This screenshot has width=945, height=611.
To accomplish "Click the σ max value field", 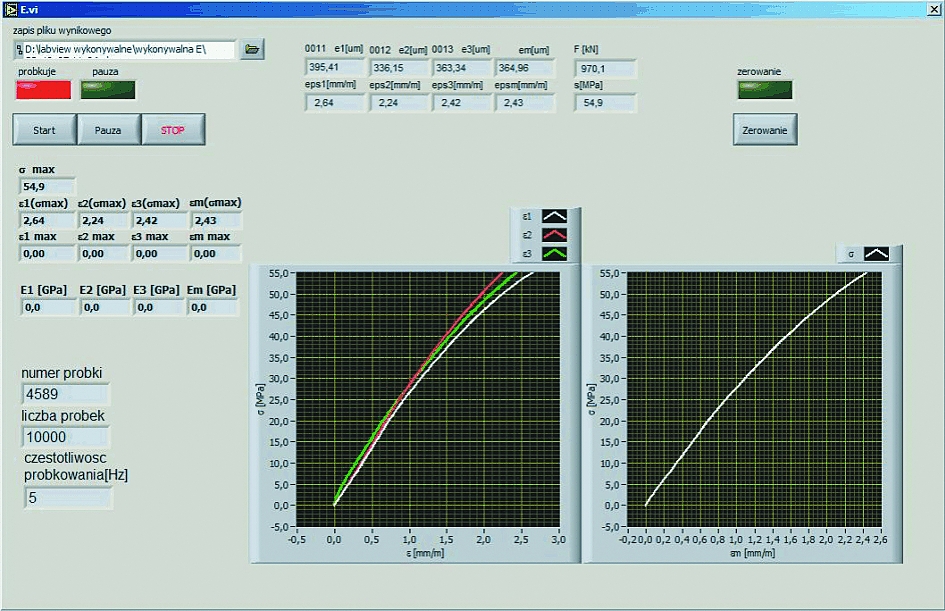I will (47, 186).
